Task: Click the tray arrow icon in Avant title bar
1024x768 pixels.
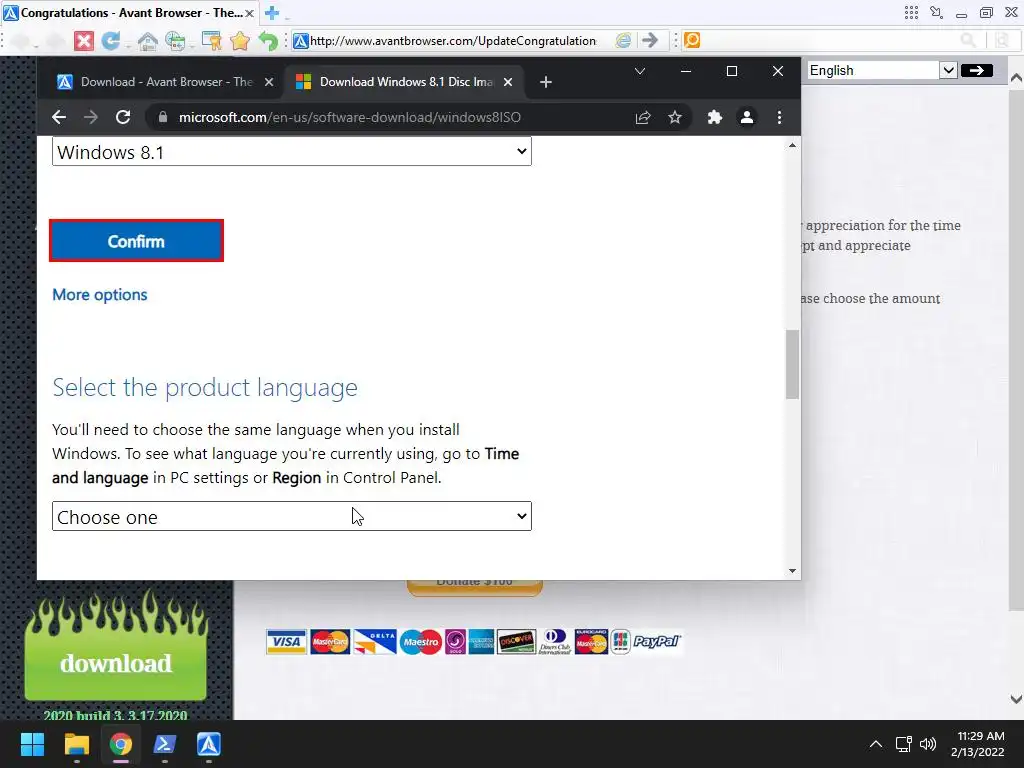Action: [936, 12]
